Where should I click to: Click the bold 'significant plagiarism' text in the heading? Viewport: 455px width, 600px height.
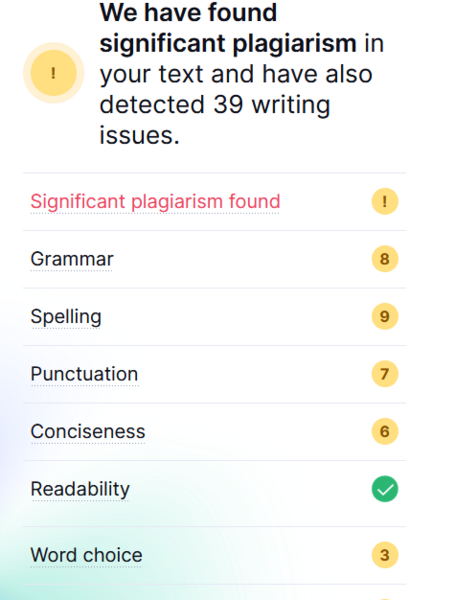tap(228, 44)
